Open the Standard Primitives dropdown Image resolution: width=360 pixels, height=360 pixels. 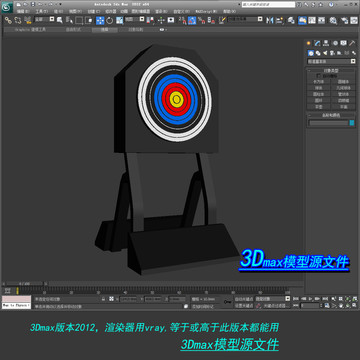click(x=331, y=62)
